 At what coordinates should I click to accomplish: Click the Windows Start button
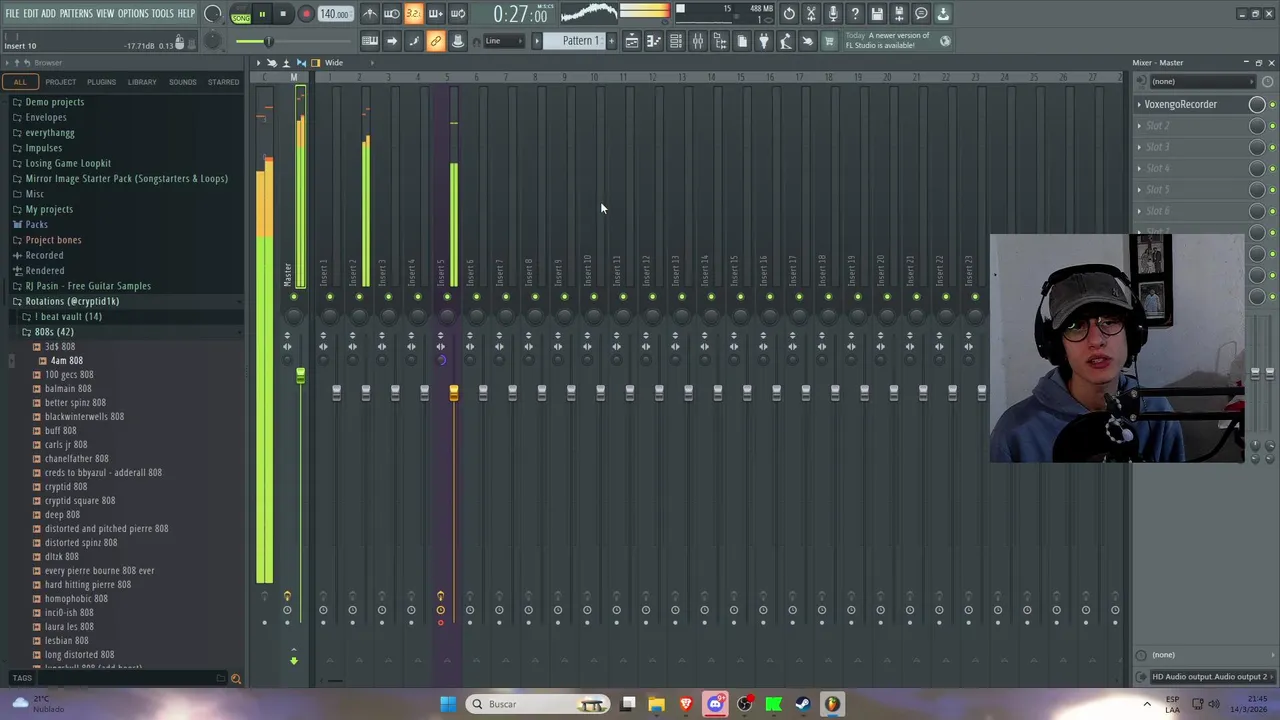click(x=448, y=704)
